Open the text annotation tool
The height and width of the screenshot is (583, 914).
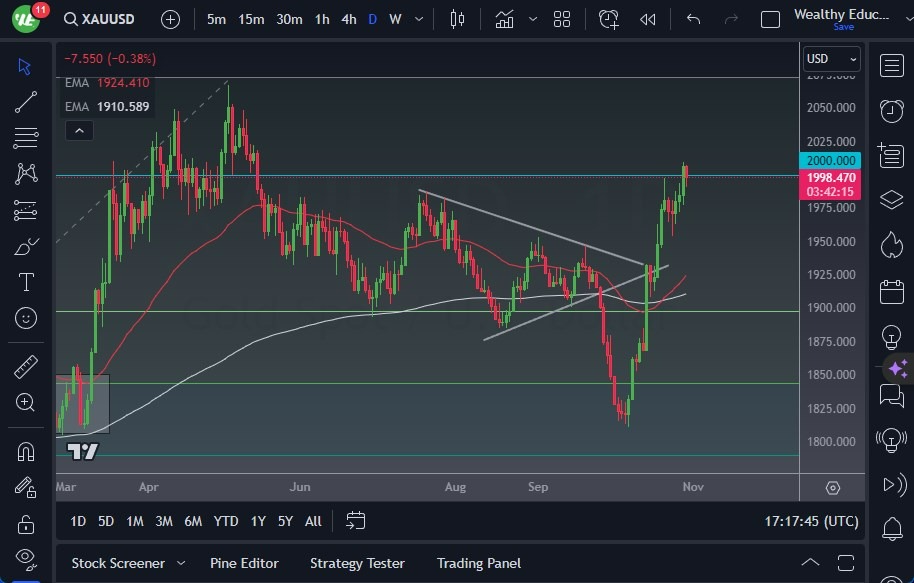tap(26, 282)
